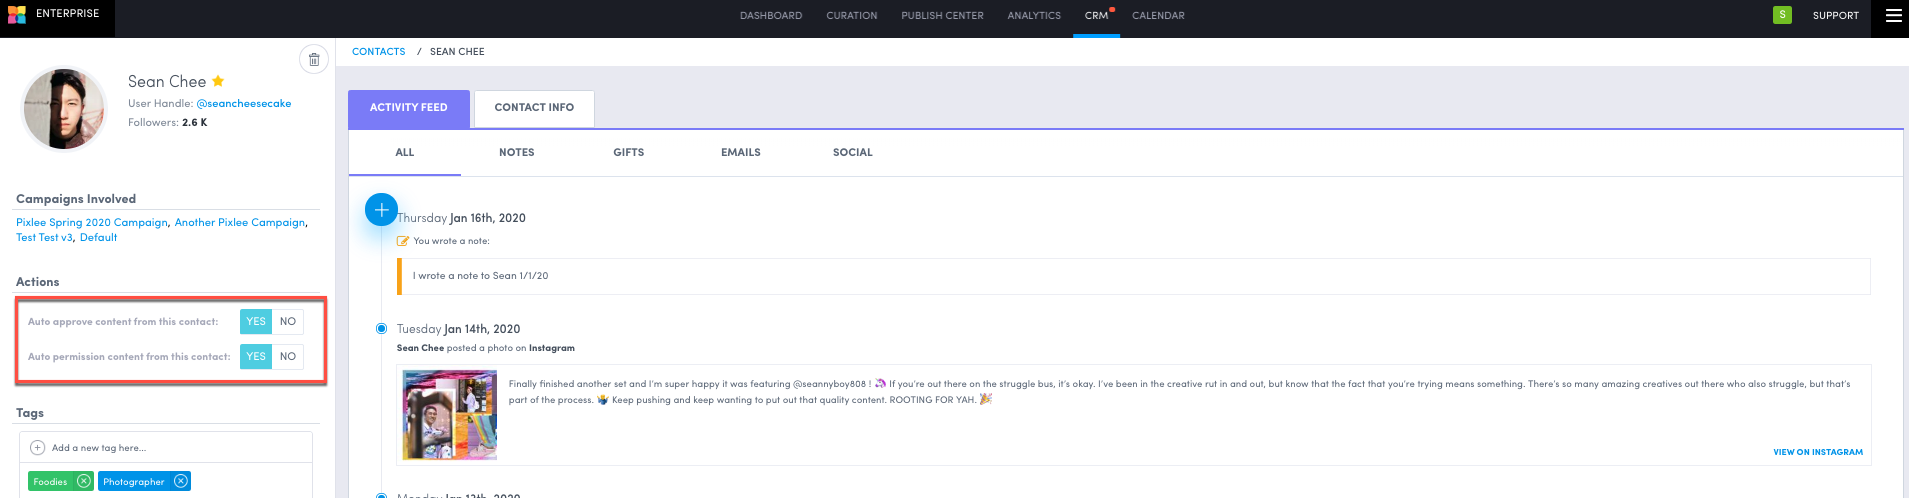The width and height of the screenshot is (1909, 498).
Task: Click the gold star beside Sean Chee
Action: (x=218, y=81)
